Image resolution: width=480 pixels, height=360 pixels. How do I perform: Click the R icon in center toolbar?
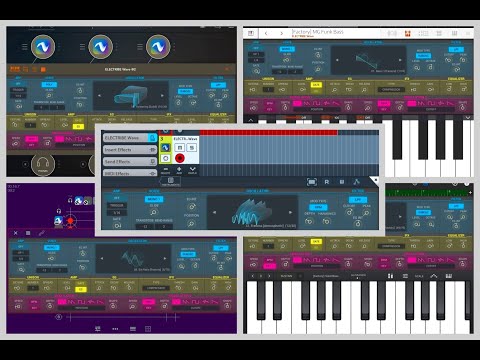[x=327, y=182]
